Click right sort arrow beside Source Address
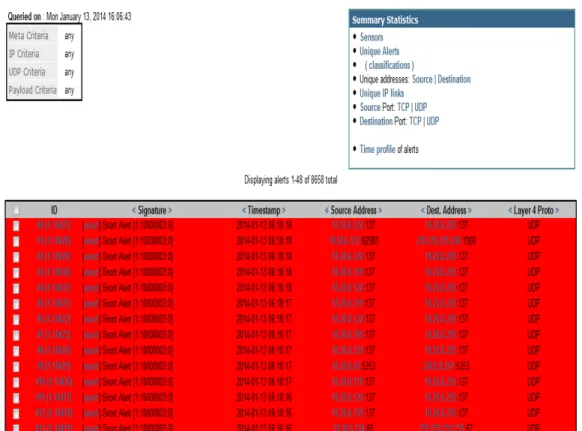Viewport: 582px width, 431px height. coord(380,210)
